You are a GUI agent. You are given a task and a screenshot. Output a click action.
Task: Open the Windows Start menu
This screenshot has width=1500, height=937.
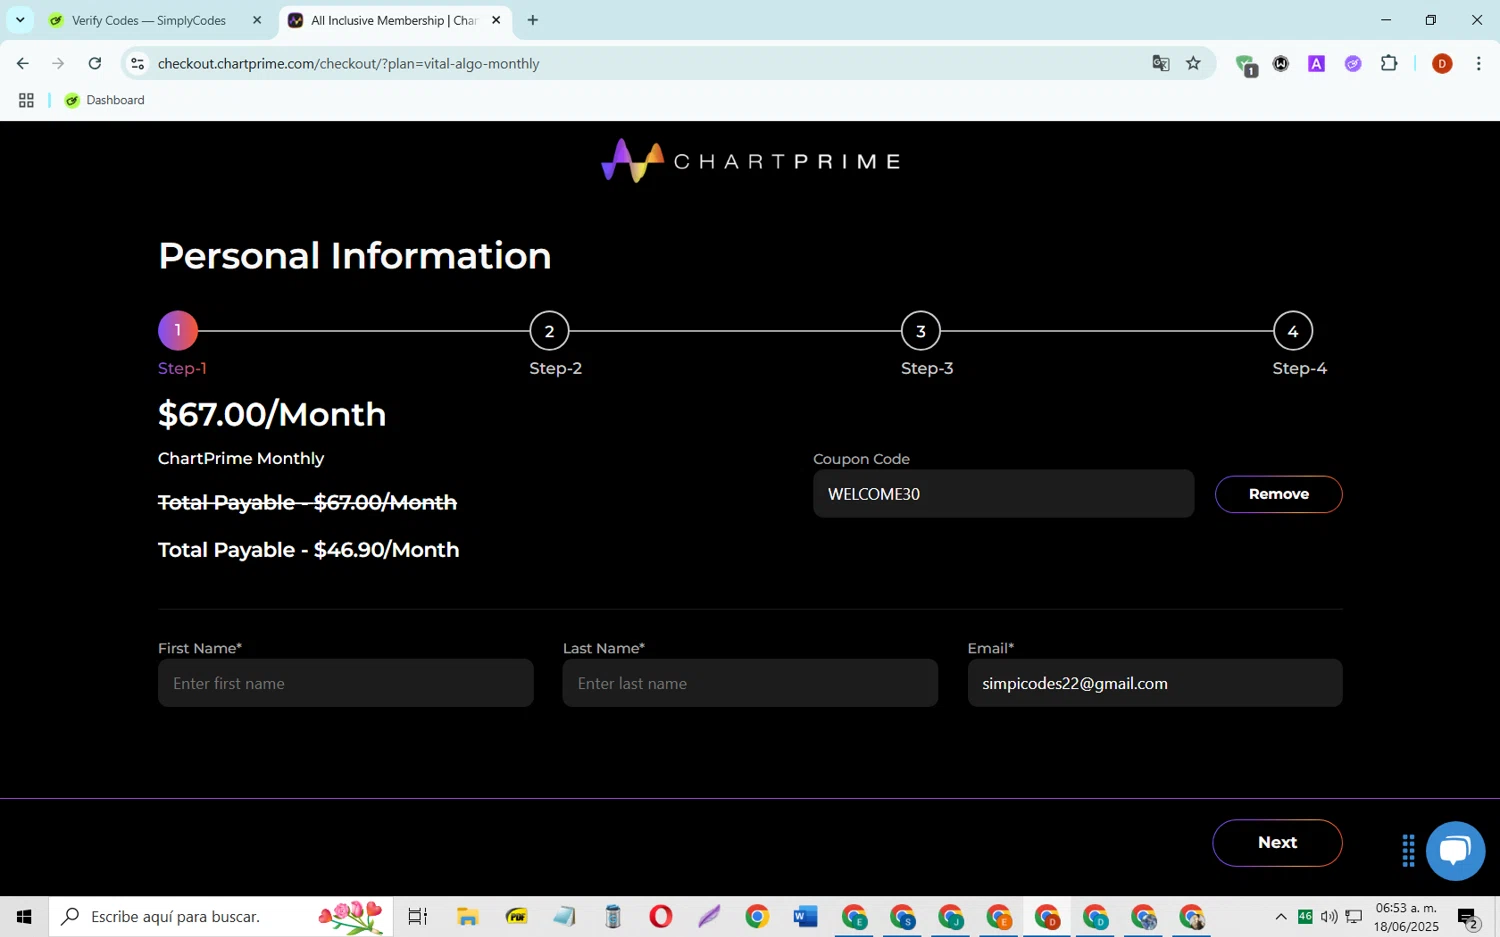pyautogui.click(x=24, y=916)
